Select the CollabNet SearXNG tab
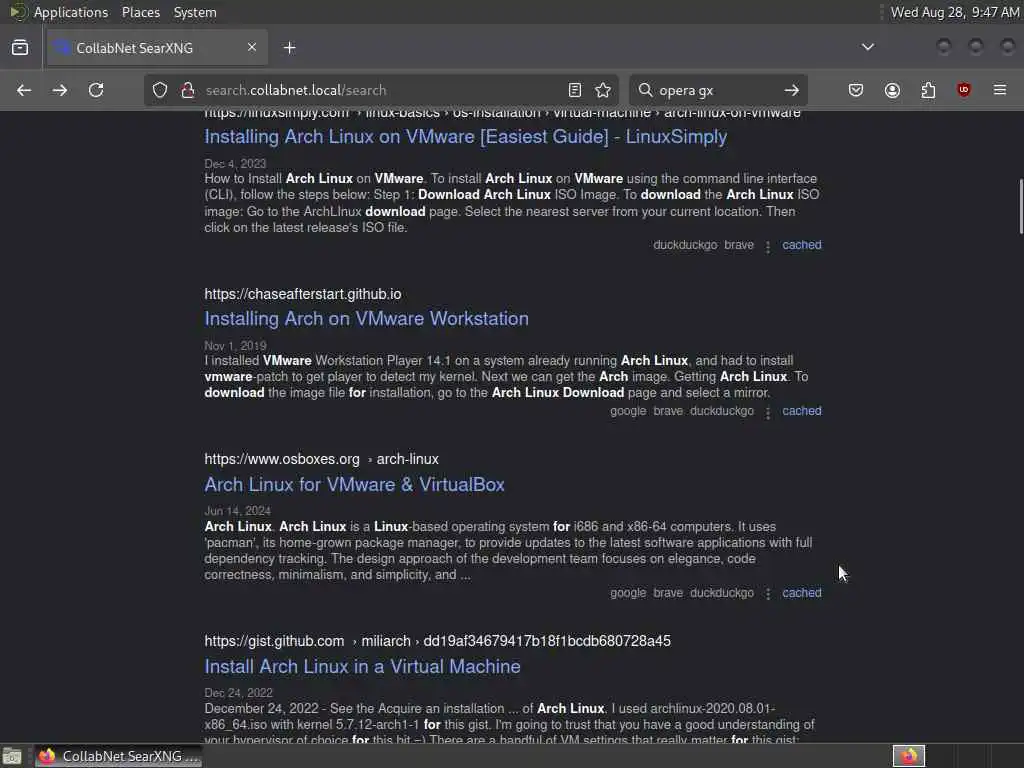The width and height of the screenshot is (1024, 768). 157,48
